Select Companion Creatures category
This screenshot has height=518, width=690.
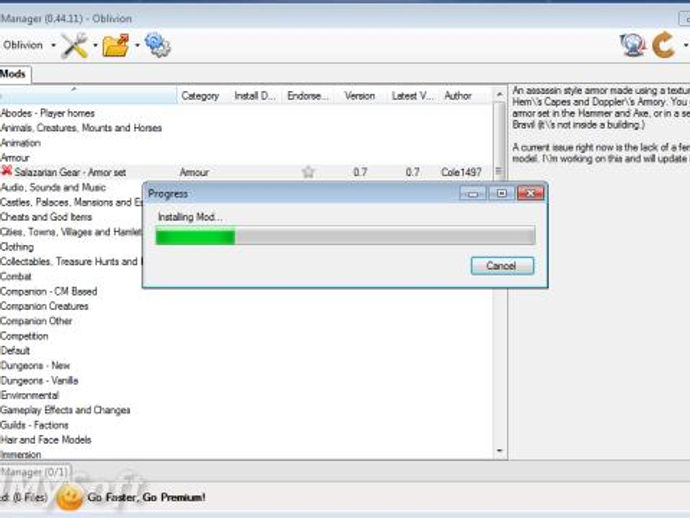pos(44,306)
